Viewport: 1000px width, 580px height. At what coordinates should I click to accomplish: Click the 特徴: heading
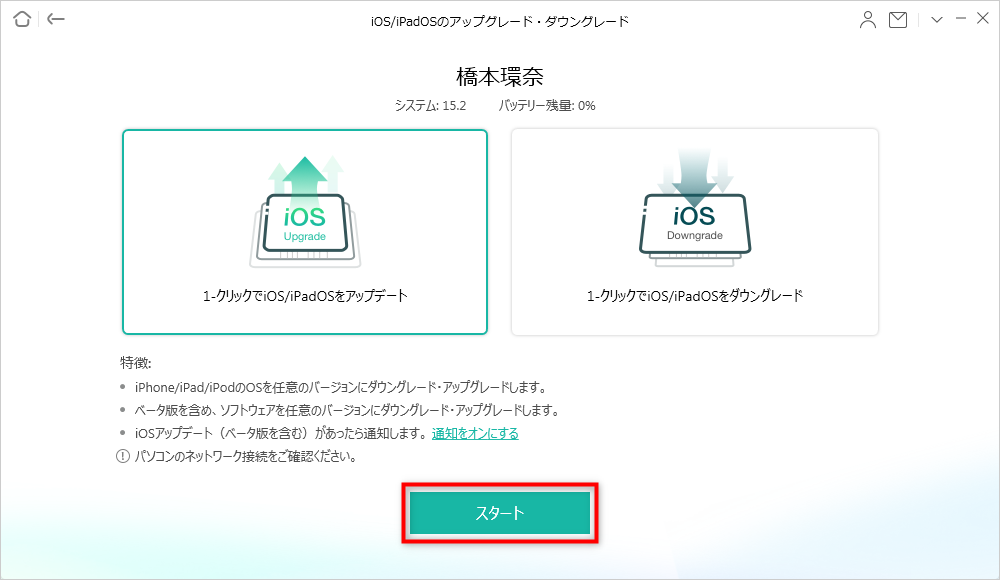(136, 363)
